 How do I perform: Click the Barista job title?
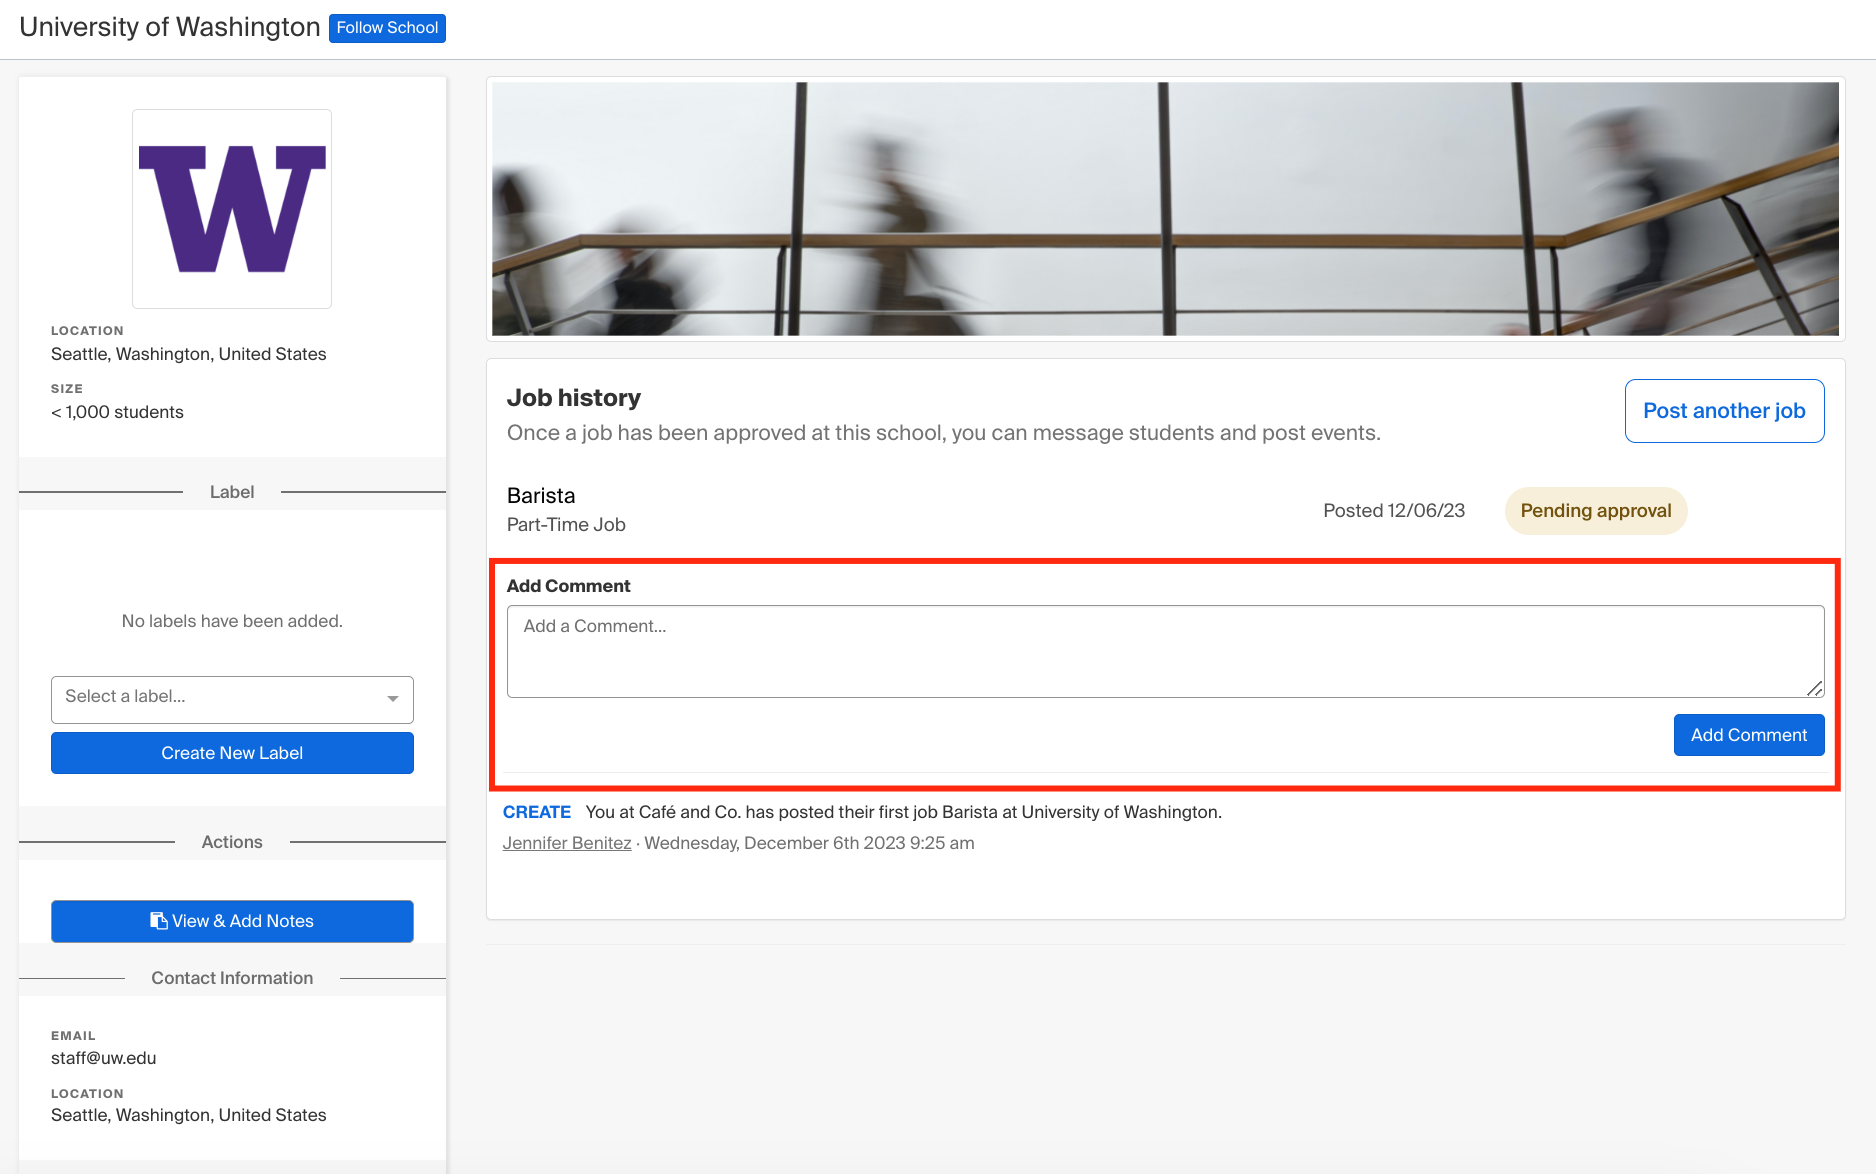point(541,496)
